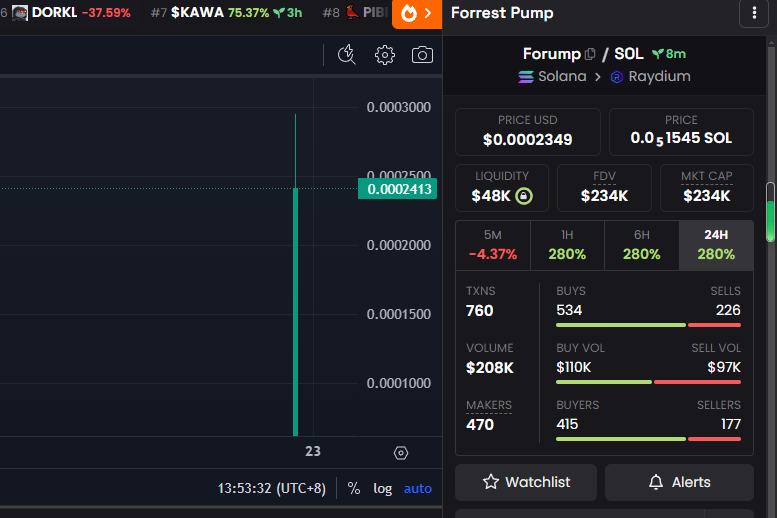777x518 pixels.
Task: Open the chart axis settings hexagon icon
Action: [x=400, y=453]
